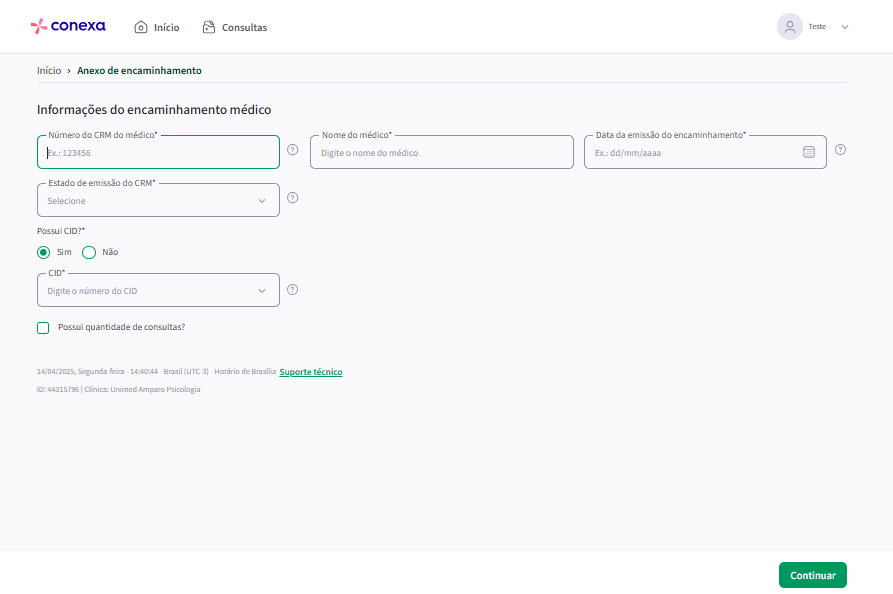Click help icon beside Estado de emissão
The height and width of the screenshot is (594, 893).
(x=293, y=198)
